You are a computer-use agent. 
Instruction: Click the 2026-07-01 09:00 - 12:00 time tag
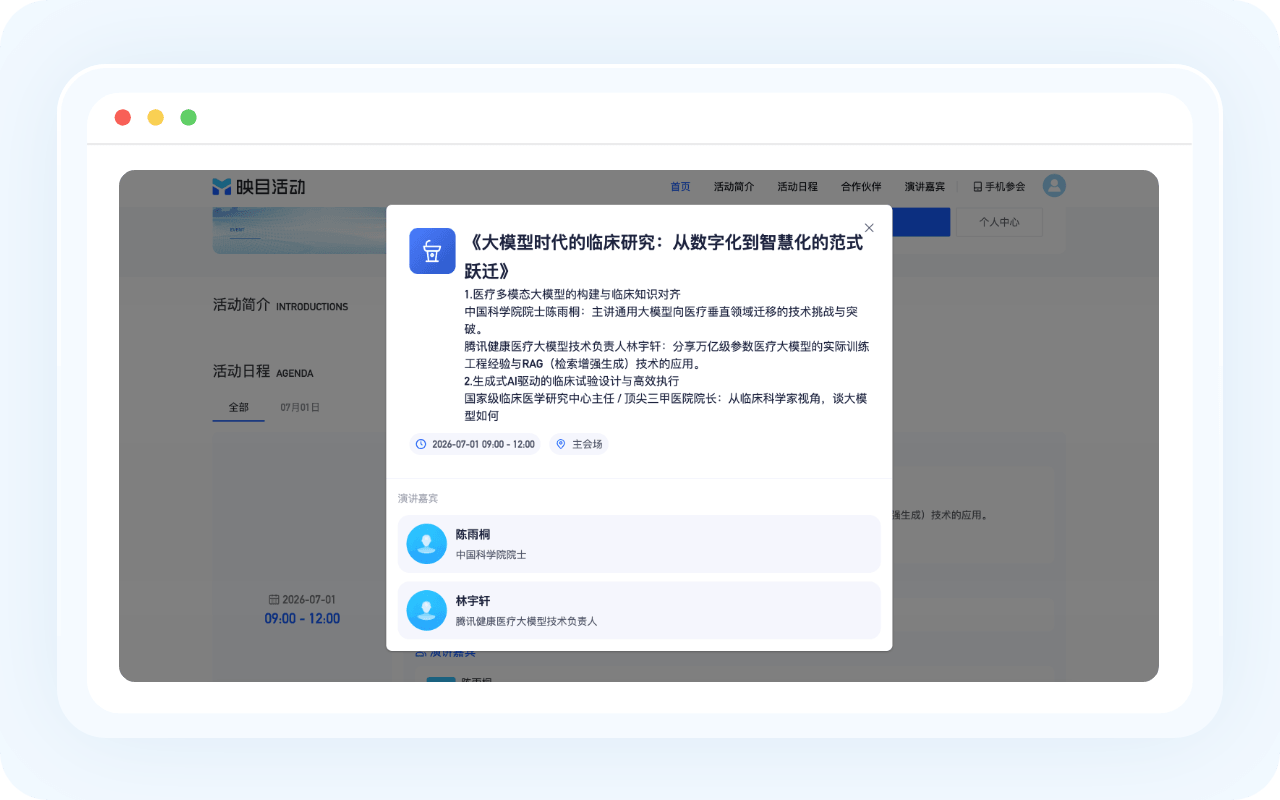[x=476, y=444]
